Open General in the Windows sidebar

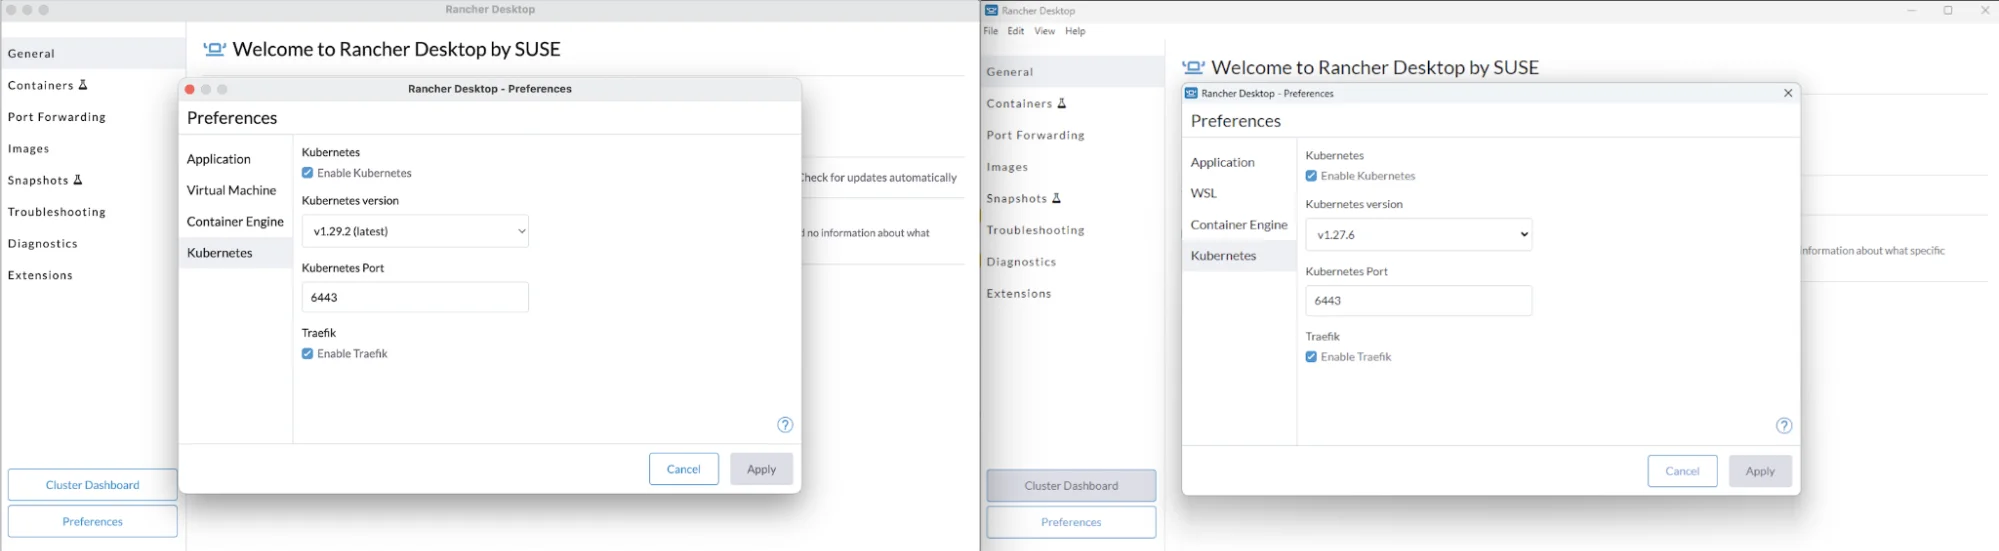1073,72
